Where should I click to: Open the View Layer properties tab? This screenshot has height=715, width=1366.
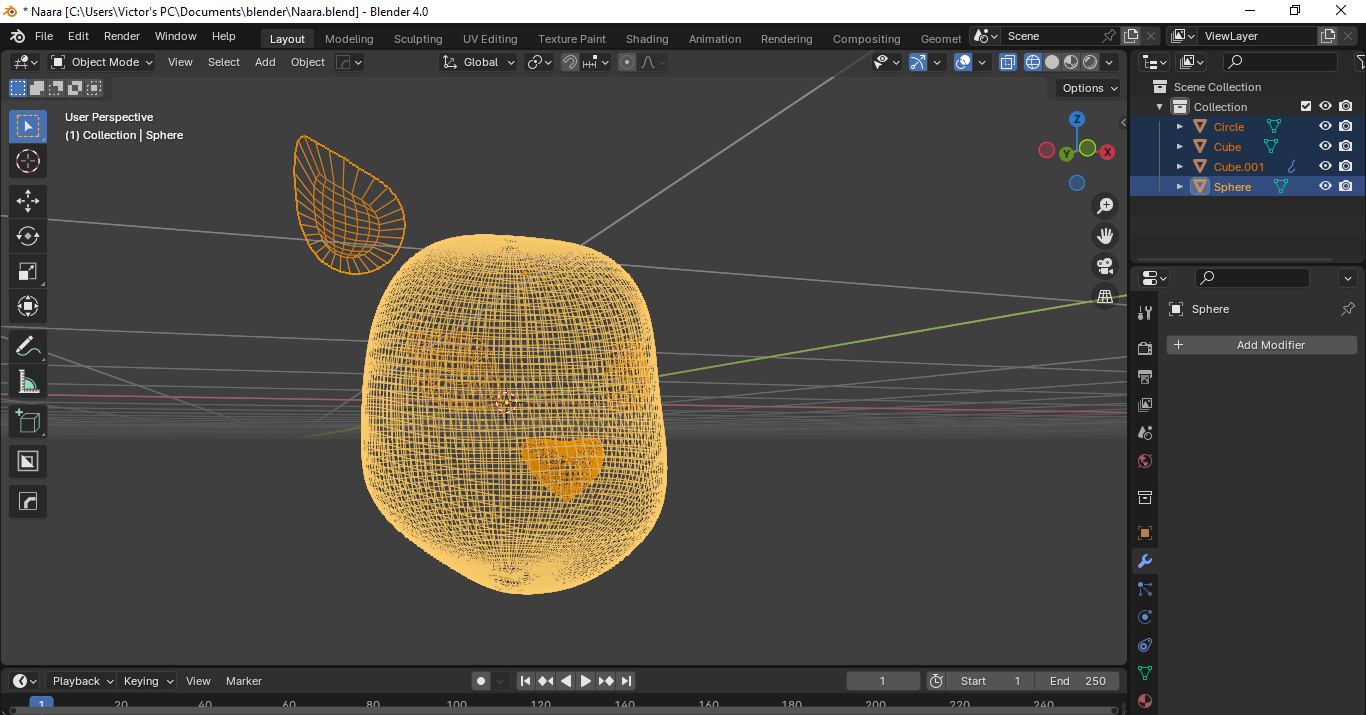point(1145,405)
